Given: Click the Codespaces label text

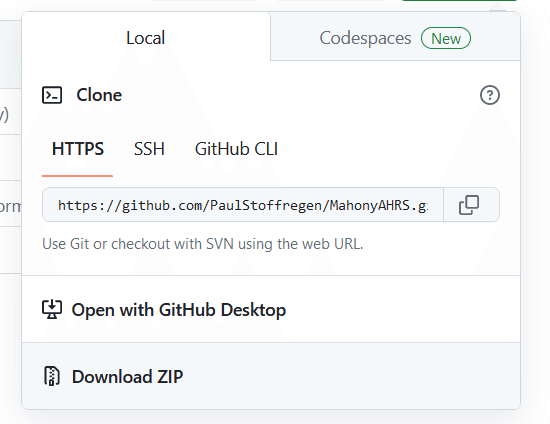Looking at the screenshot, I should coord(365,38).
